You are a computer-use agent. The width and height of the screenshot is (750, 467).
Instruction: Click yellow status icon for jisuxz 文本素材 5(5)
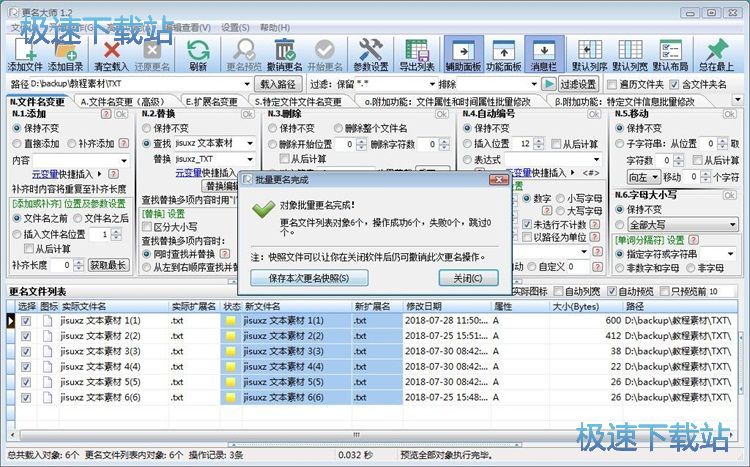(231, 382)
